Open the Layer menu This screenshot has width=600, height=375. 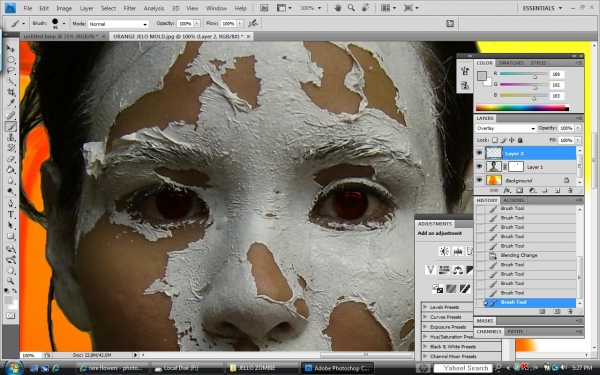pos(86,8)
